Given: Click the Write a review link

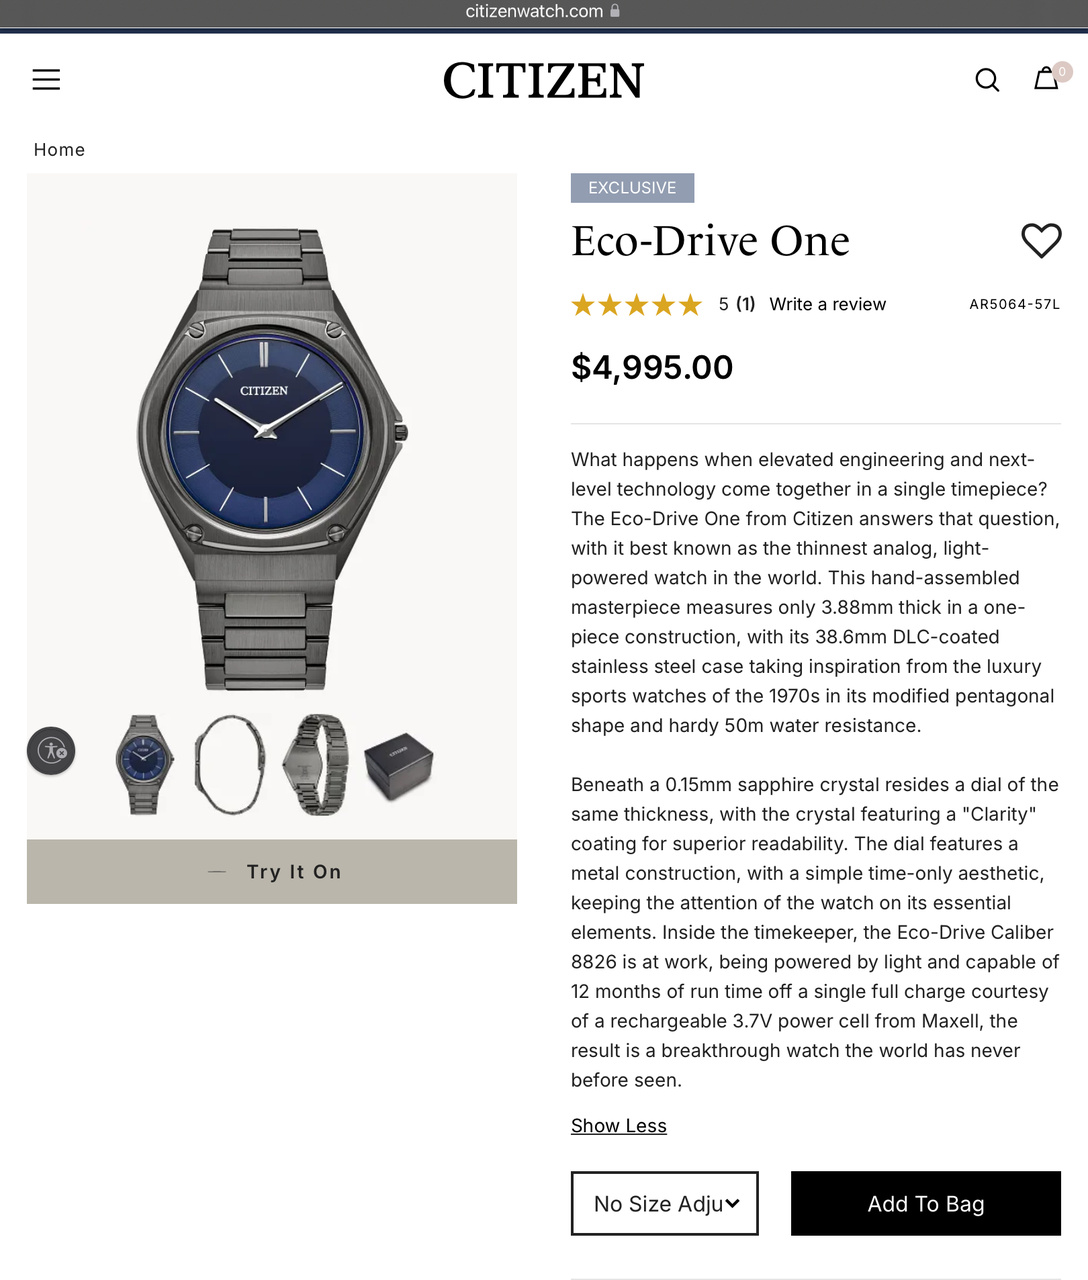Looking at the screenshot, I should 828,304.
